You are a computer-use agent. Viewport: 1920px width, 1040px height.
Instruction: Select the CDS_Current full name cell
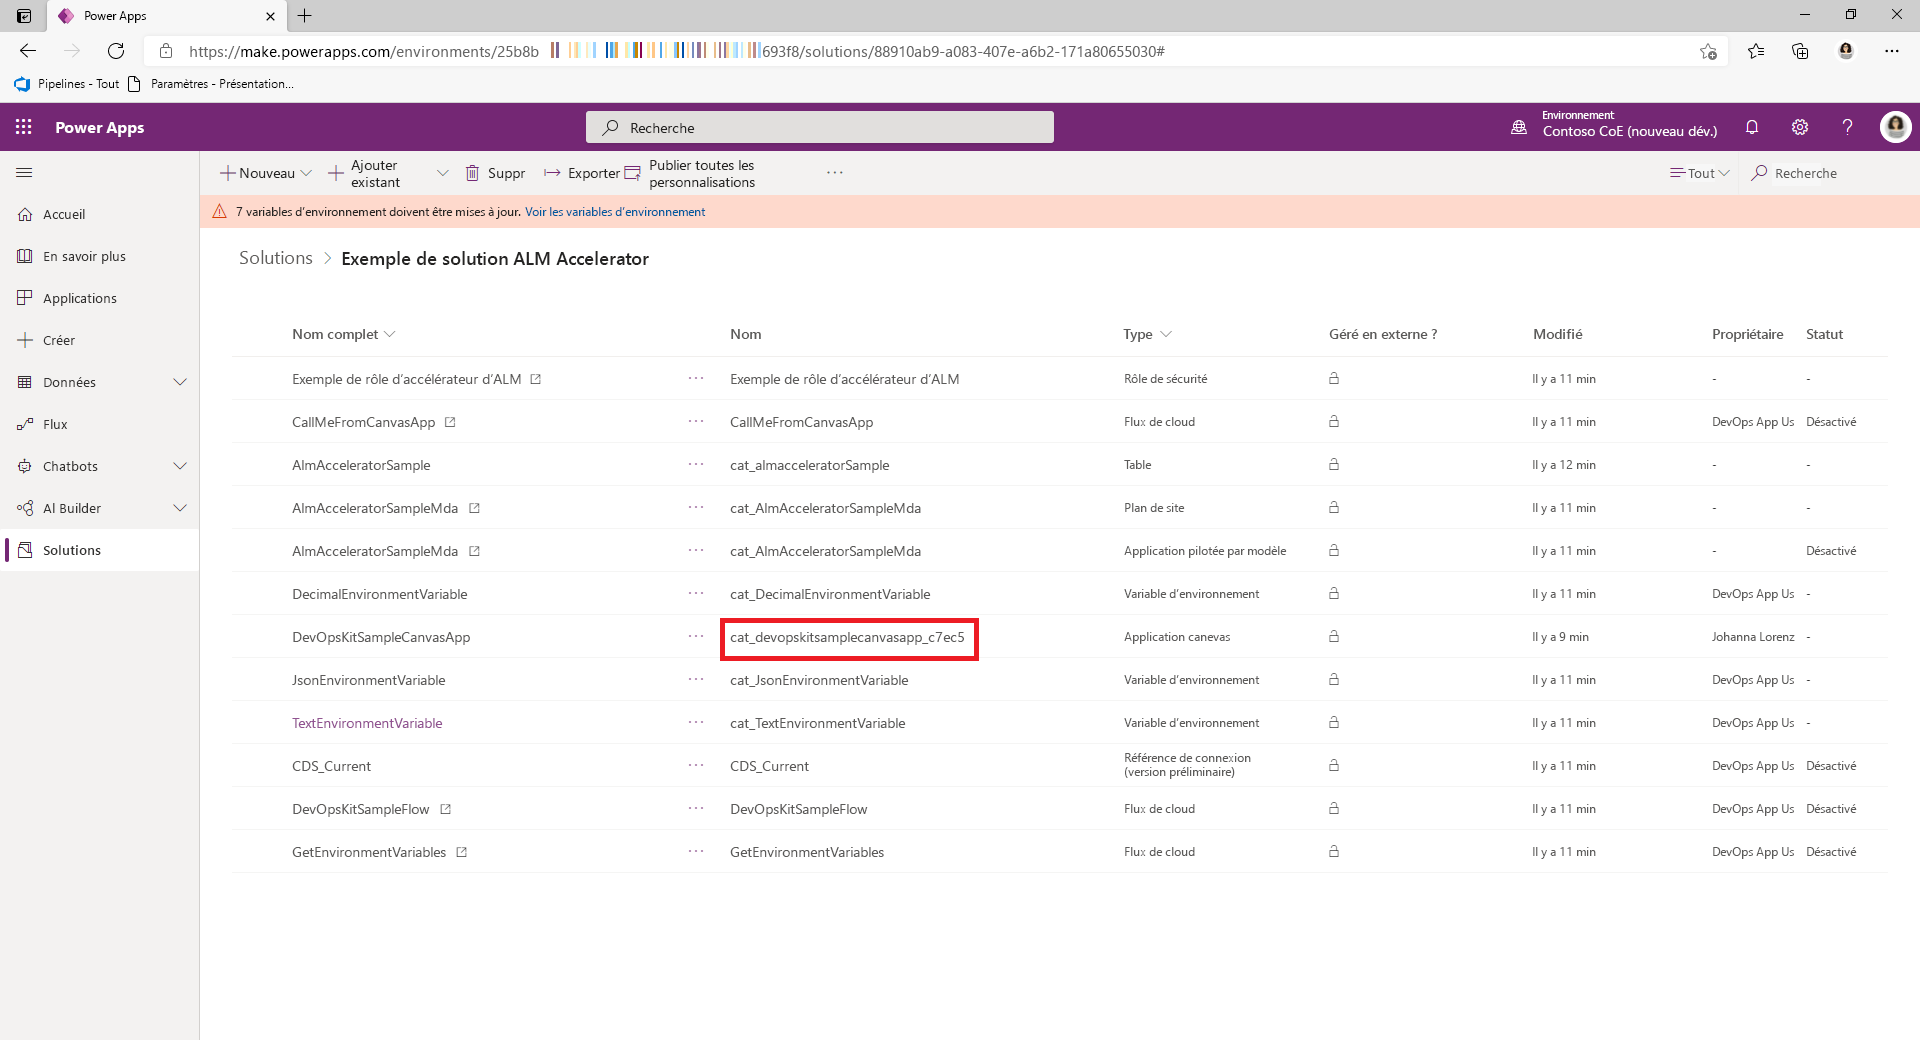click(x=331, y=766)
